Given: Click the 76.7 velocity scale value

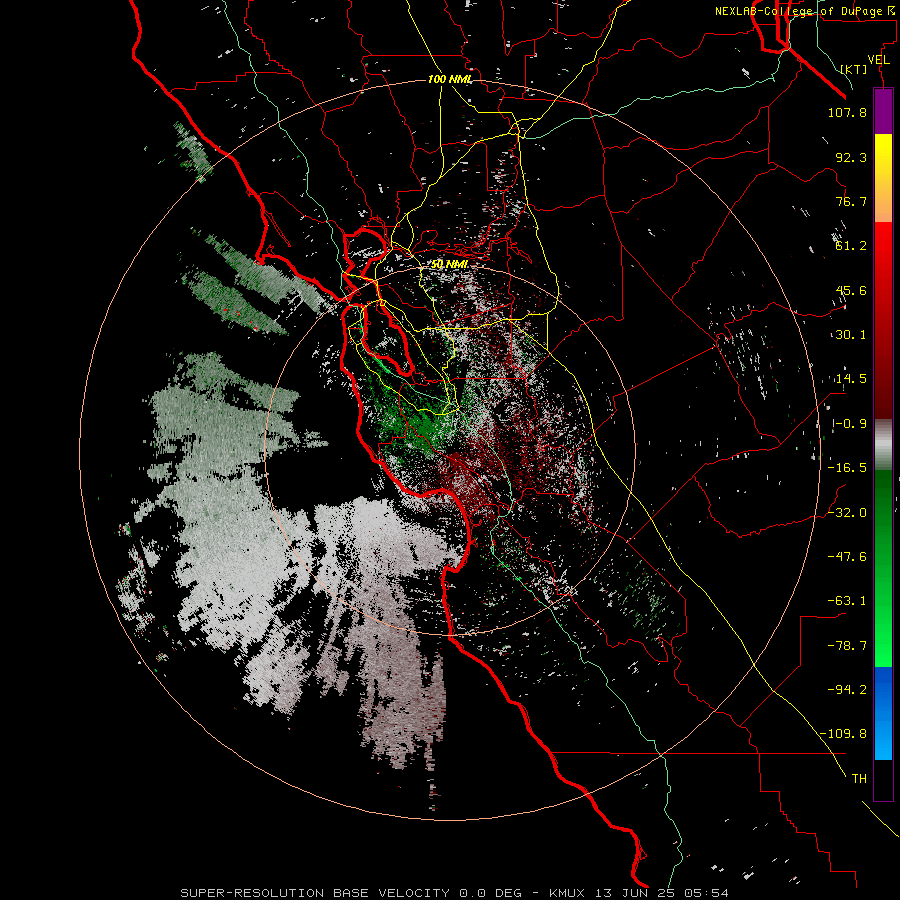Looking at the screenshot, I should [x=851, y=201].
